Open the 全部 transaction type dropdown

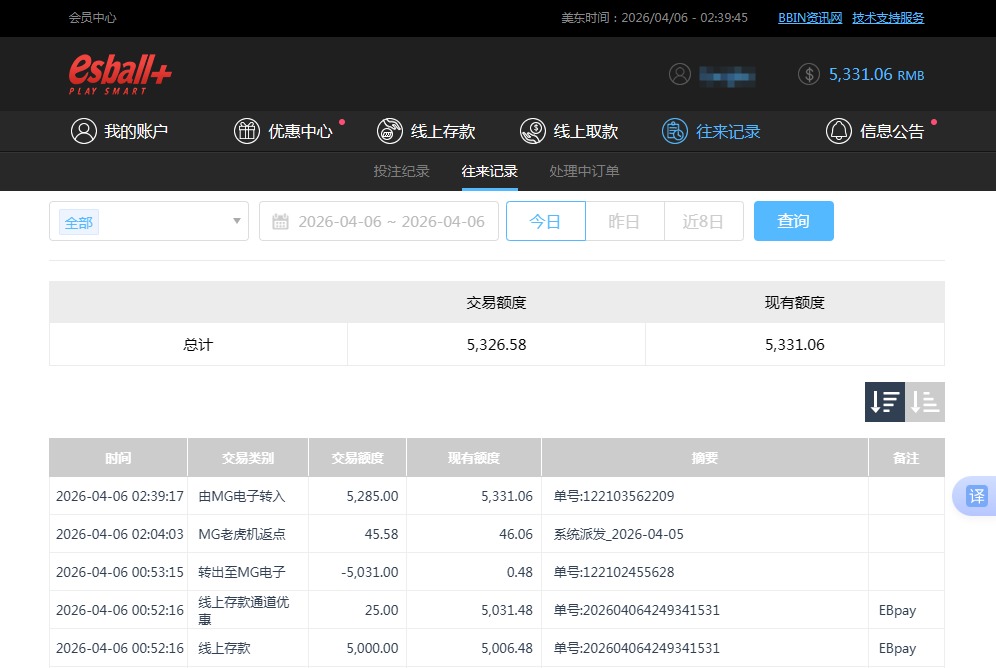point(148,221)
